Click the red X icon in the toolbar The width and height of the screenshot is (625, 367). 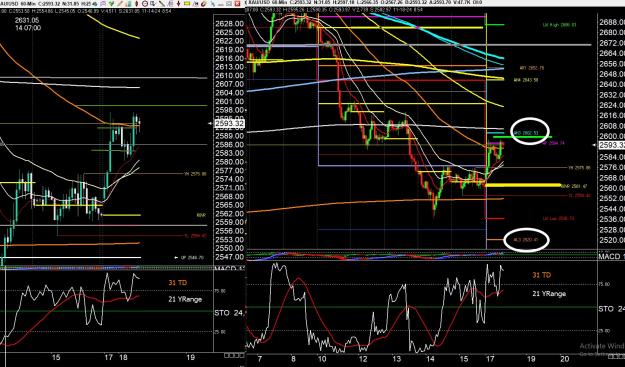click(x=237, y=3)
